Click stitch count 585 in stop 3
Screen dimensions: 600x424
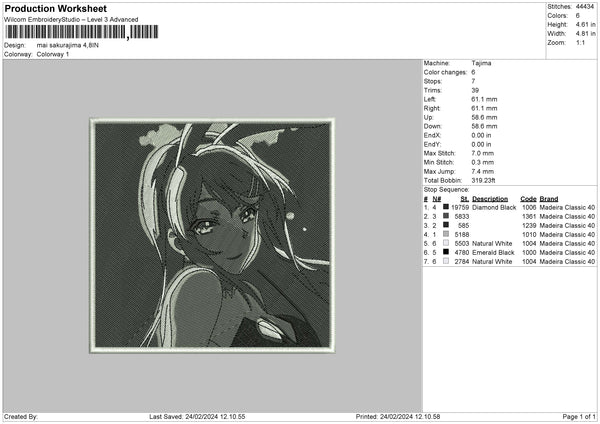pos(463,225)
